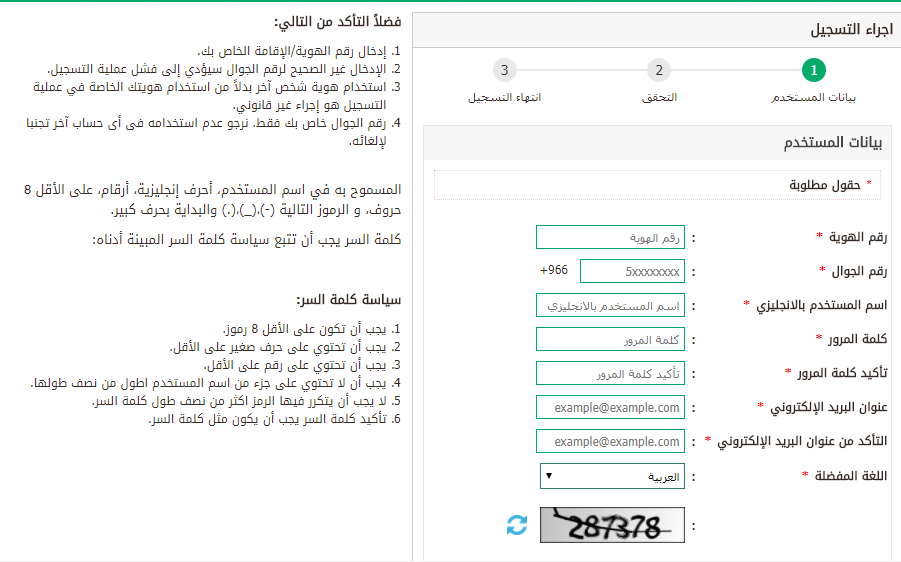
Task: Click the فضلاً التأكد من التالي heading
Action: (x=337, y=22)
